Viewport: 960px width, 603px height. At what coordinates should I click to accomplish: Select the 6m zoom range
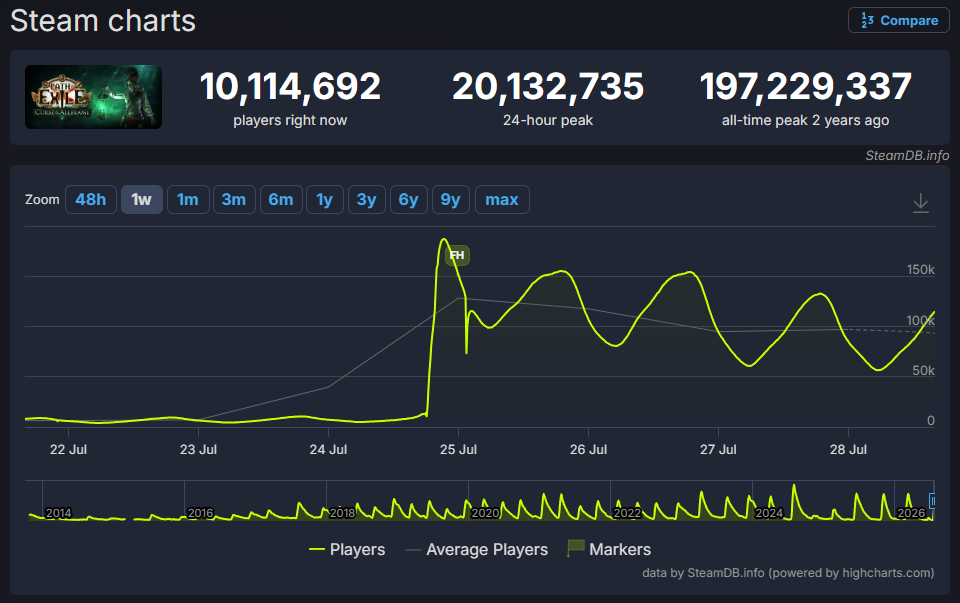coord(281,200)
